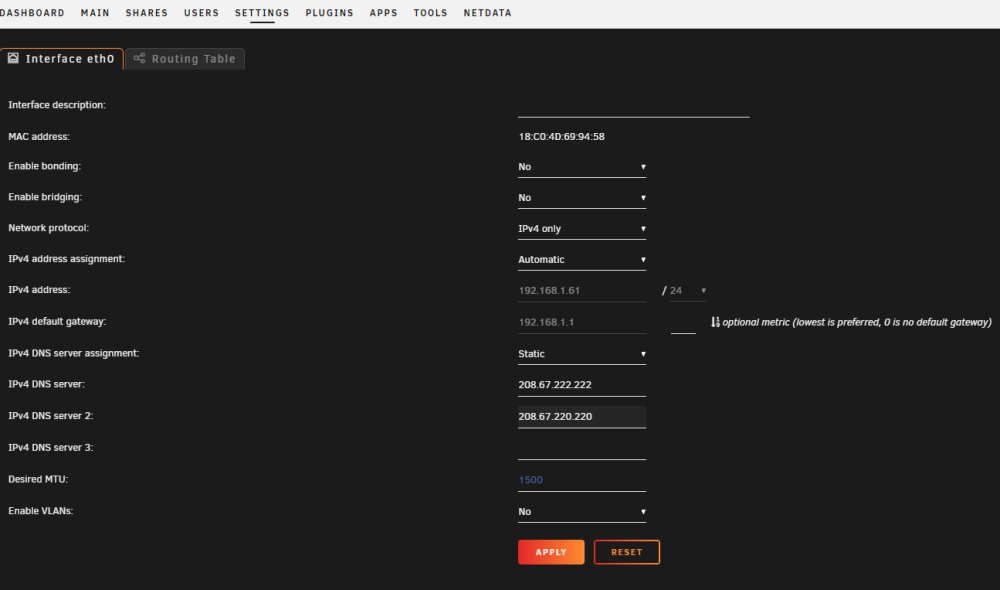
Task: Click the Desired MTU label
Action: click(38, 479)
